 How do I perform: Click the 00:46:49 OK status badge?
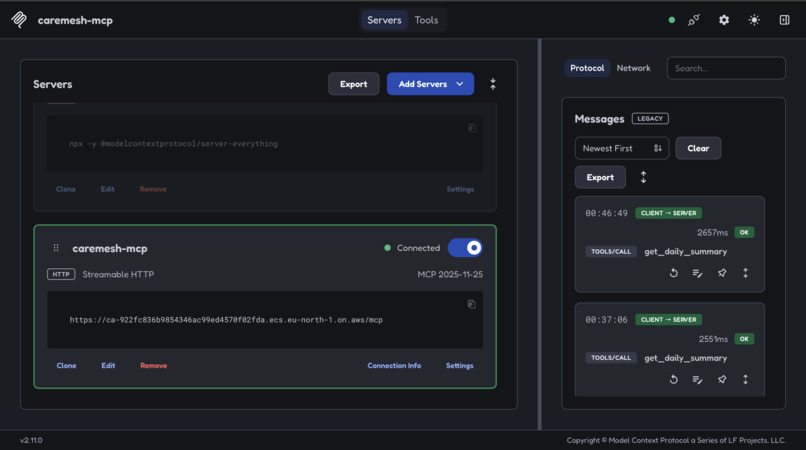[744, 232]
